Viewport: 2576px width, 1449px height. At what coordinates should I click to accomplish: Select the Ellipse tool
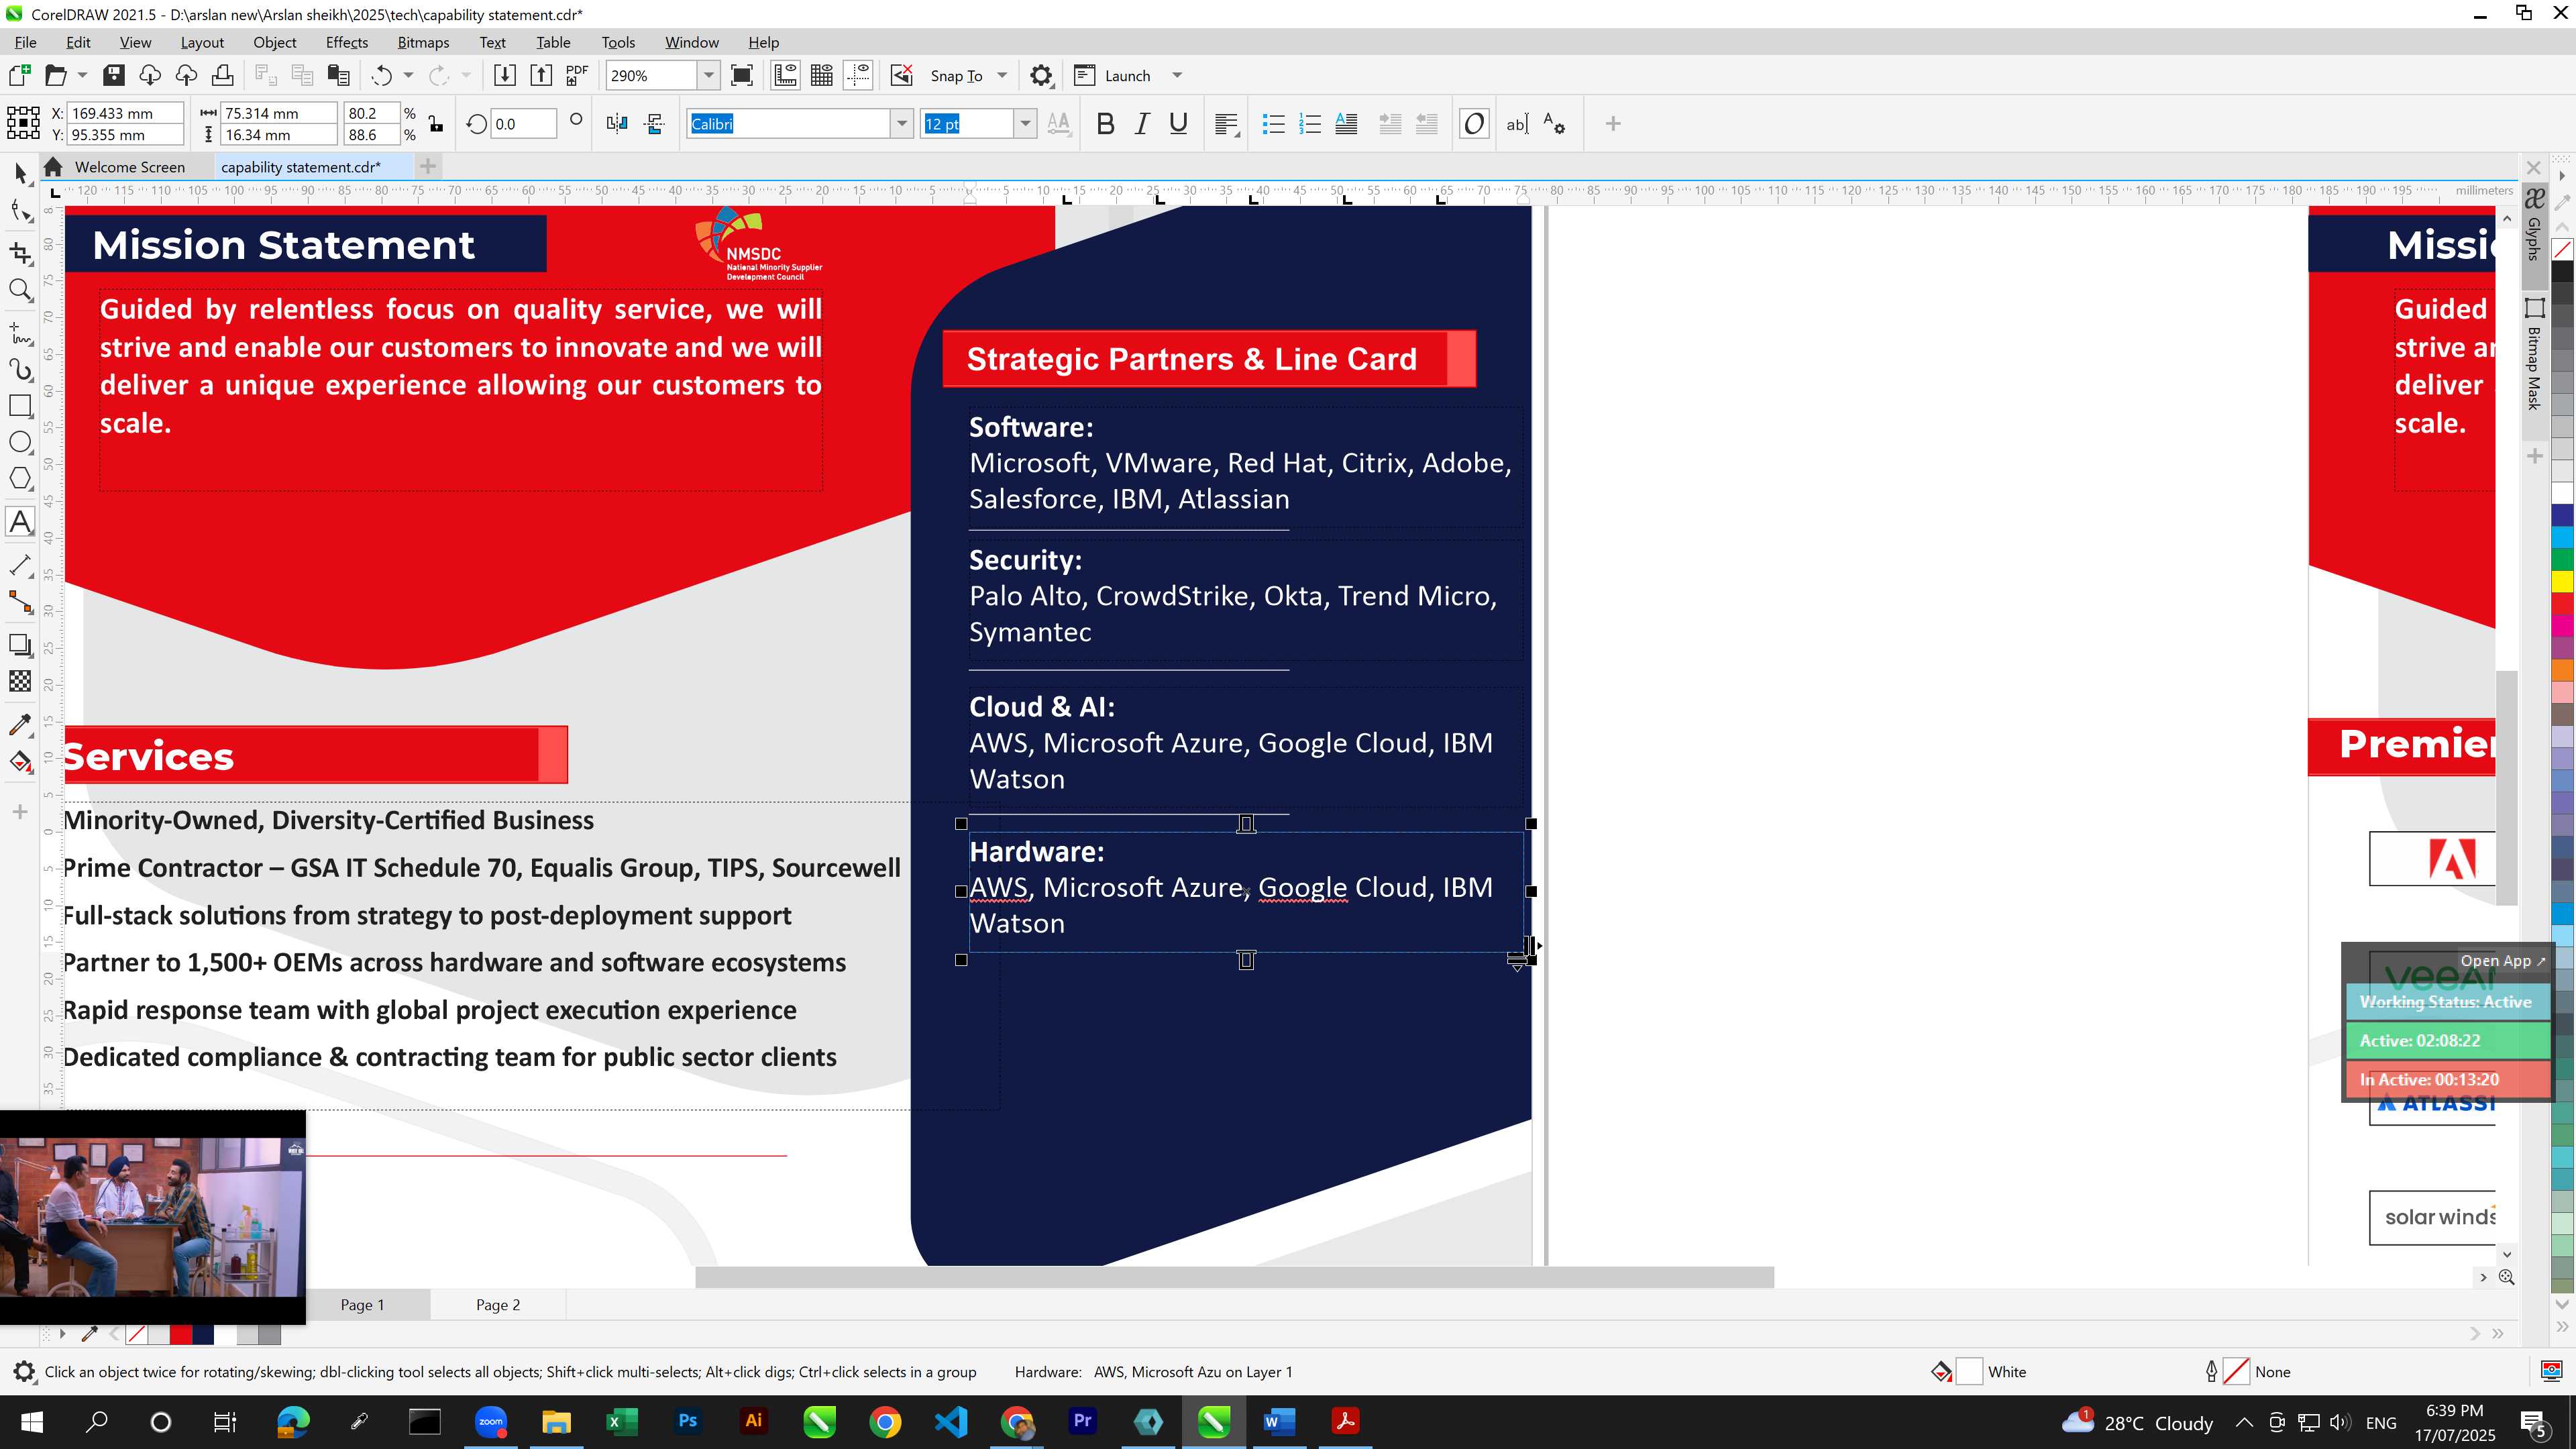[x=20, y=442]
